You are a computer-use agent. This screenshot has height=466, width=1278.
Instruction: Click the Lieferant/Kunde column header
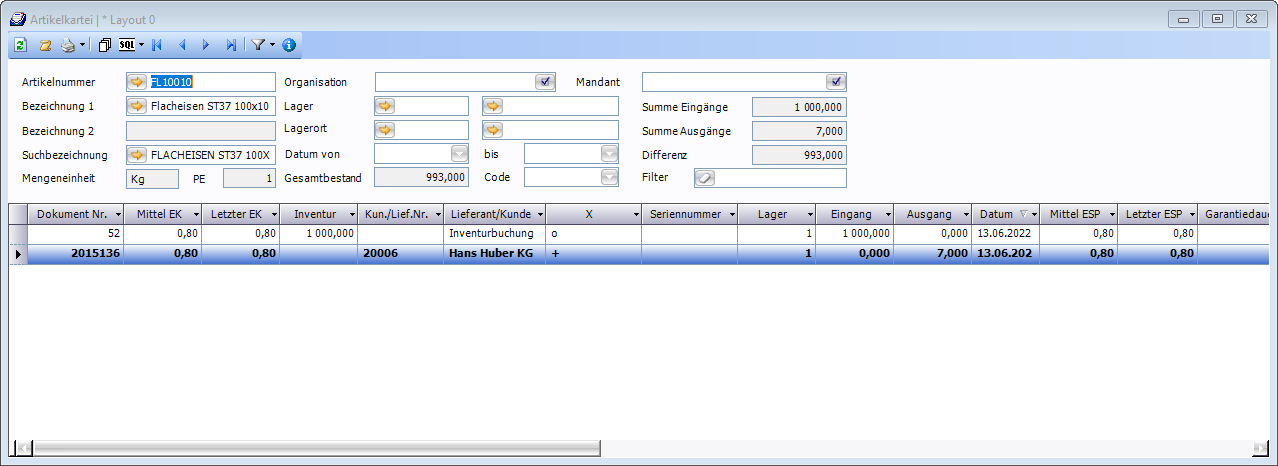click(x=490, y=214)
